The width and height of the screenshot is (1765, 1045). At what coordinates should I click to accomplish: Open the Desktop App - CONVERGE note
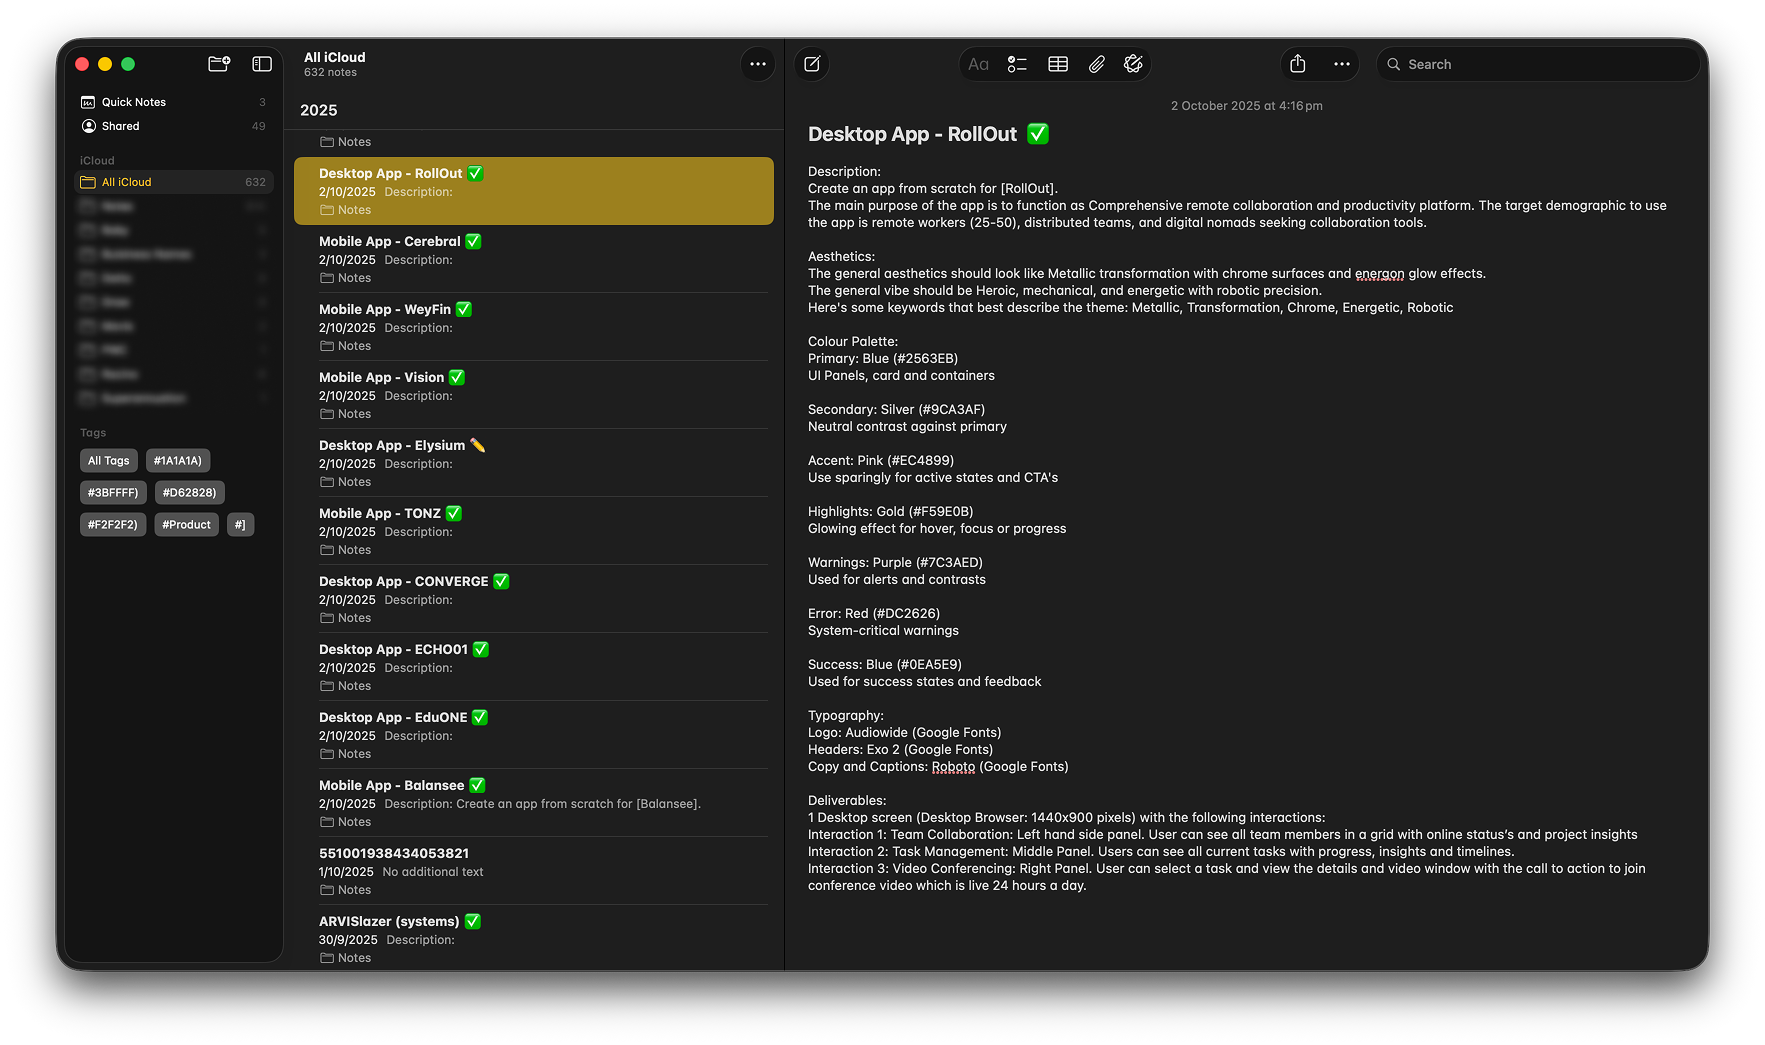tap(534, 599)
